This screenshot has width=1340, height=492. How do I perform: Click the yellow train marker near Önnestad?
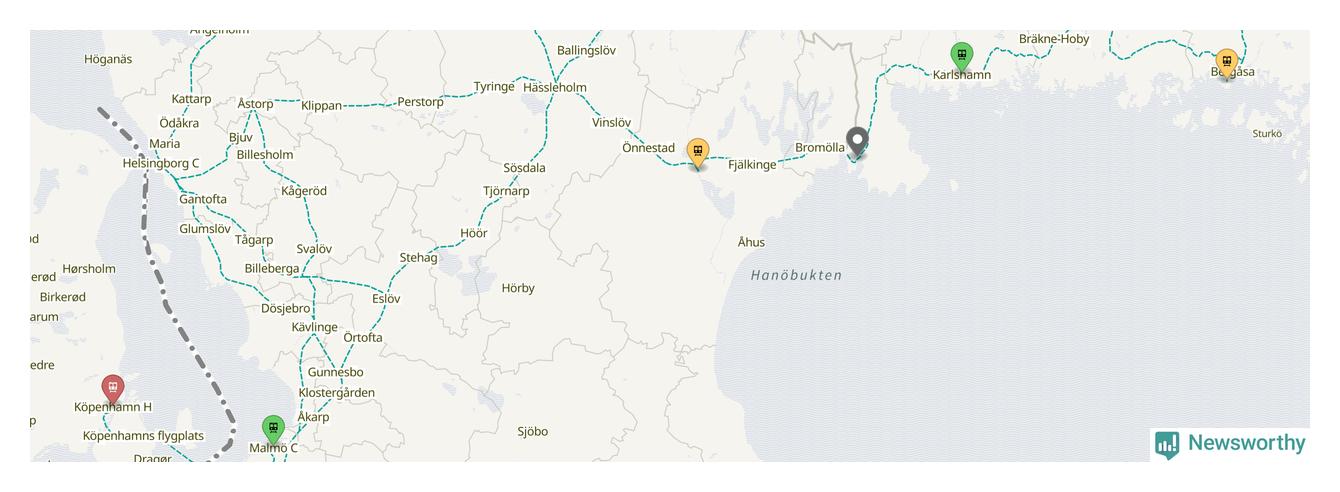pos(698,152)
